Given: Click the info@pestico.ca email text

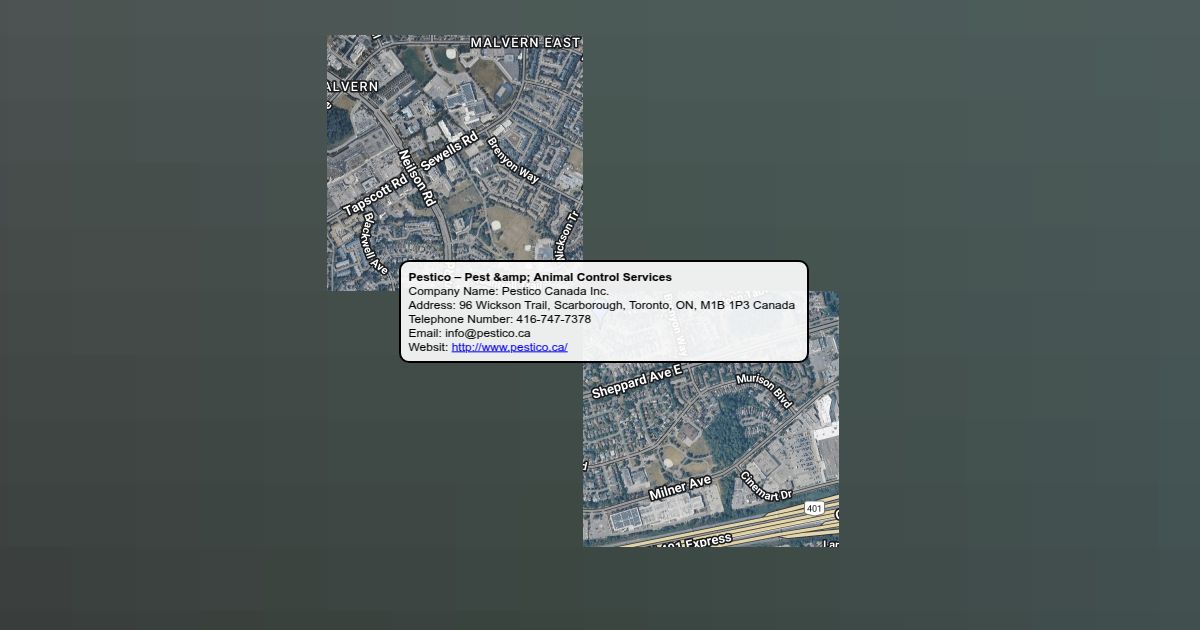Looking at the screenshot, I should tap(487, 333).
